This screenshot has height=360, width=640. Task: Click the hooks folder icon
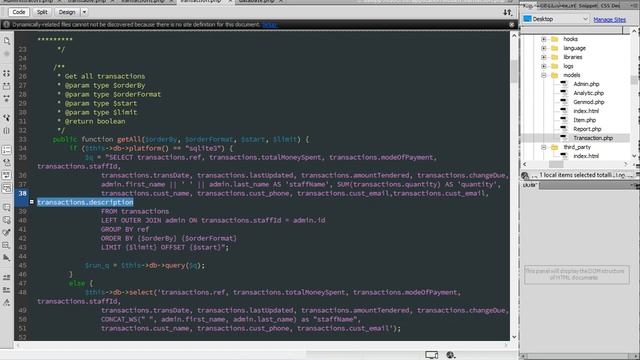(x=554, y=39)
